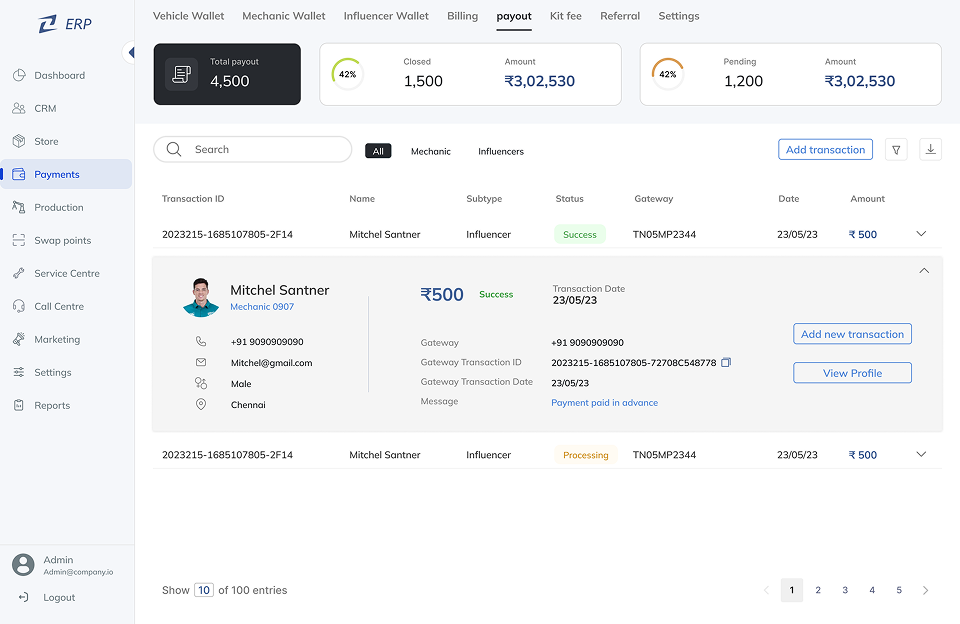
Task: Click the Add transaction button
Action: 825,150
